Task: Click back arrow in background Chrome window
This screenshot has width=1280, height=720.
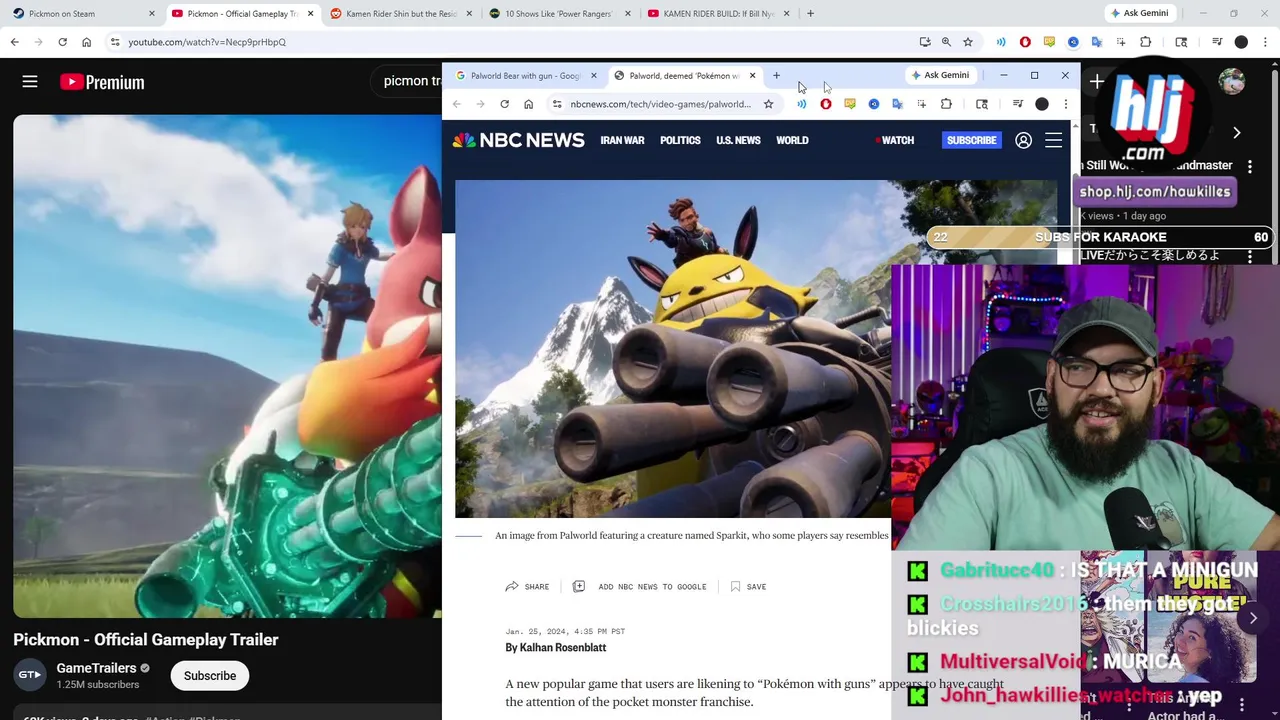Action: coord(14,42)
